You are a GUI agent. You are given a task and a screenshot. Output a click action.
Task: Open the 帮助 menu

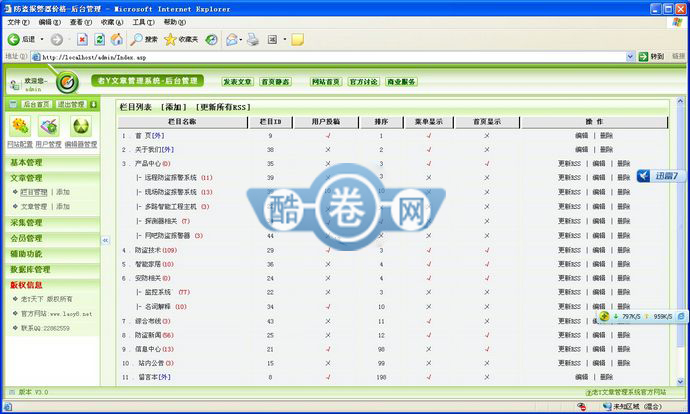pyautogui.click(x=175, y=22)
